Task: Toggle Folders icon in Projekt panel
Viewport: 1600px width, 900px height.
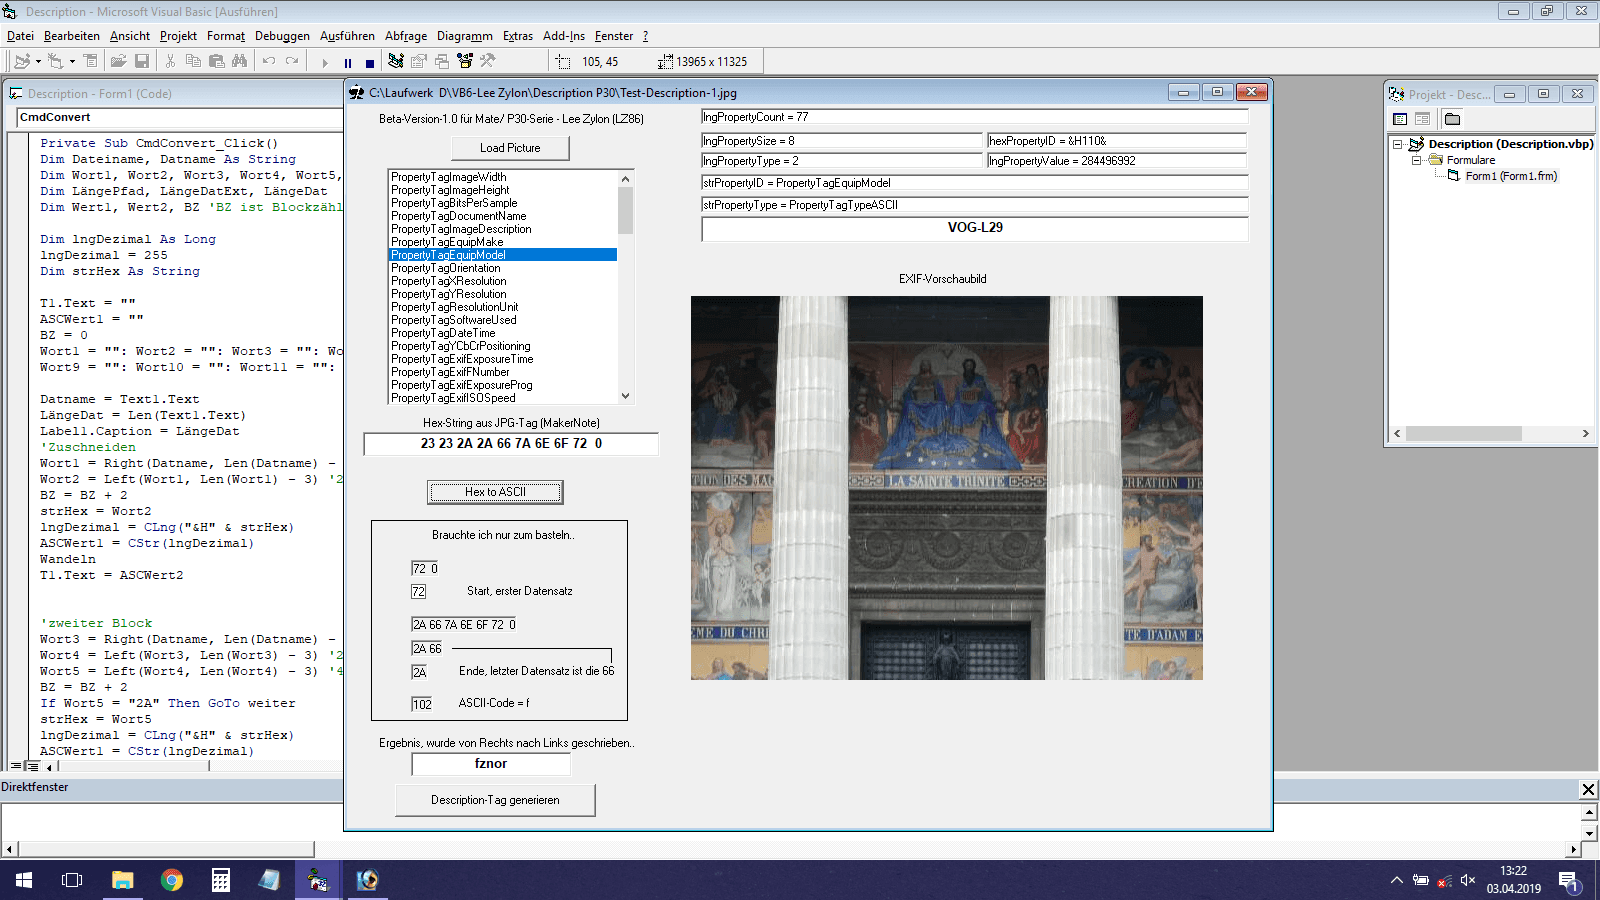Action: 1452,119
